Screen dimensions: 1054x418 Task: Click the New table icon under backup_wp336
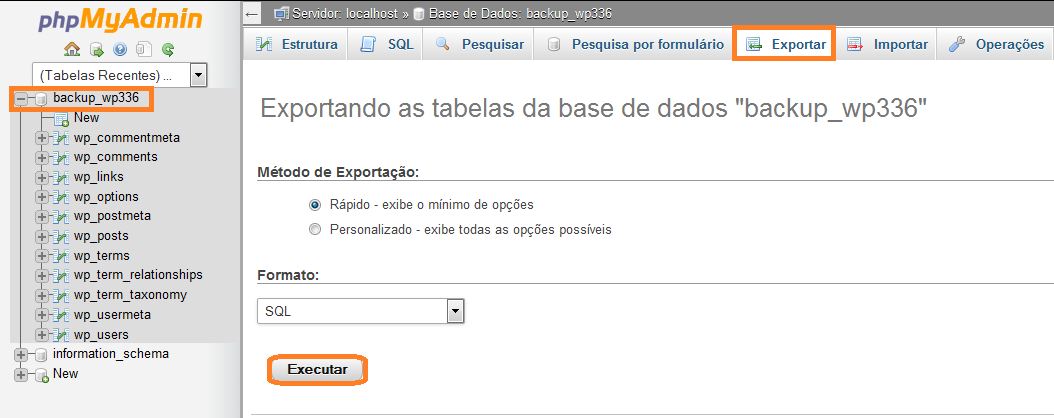62,118
